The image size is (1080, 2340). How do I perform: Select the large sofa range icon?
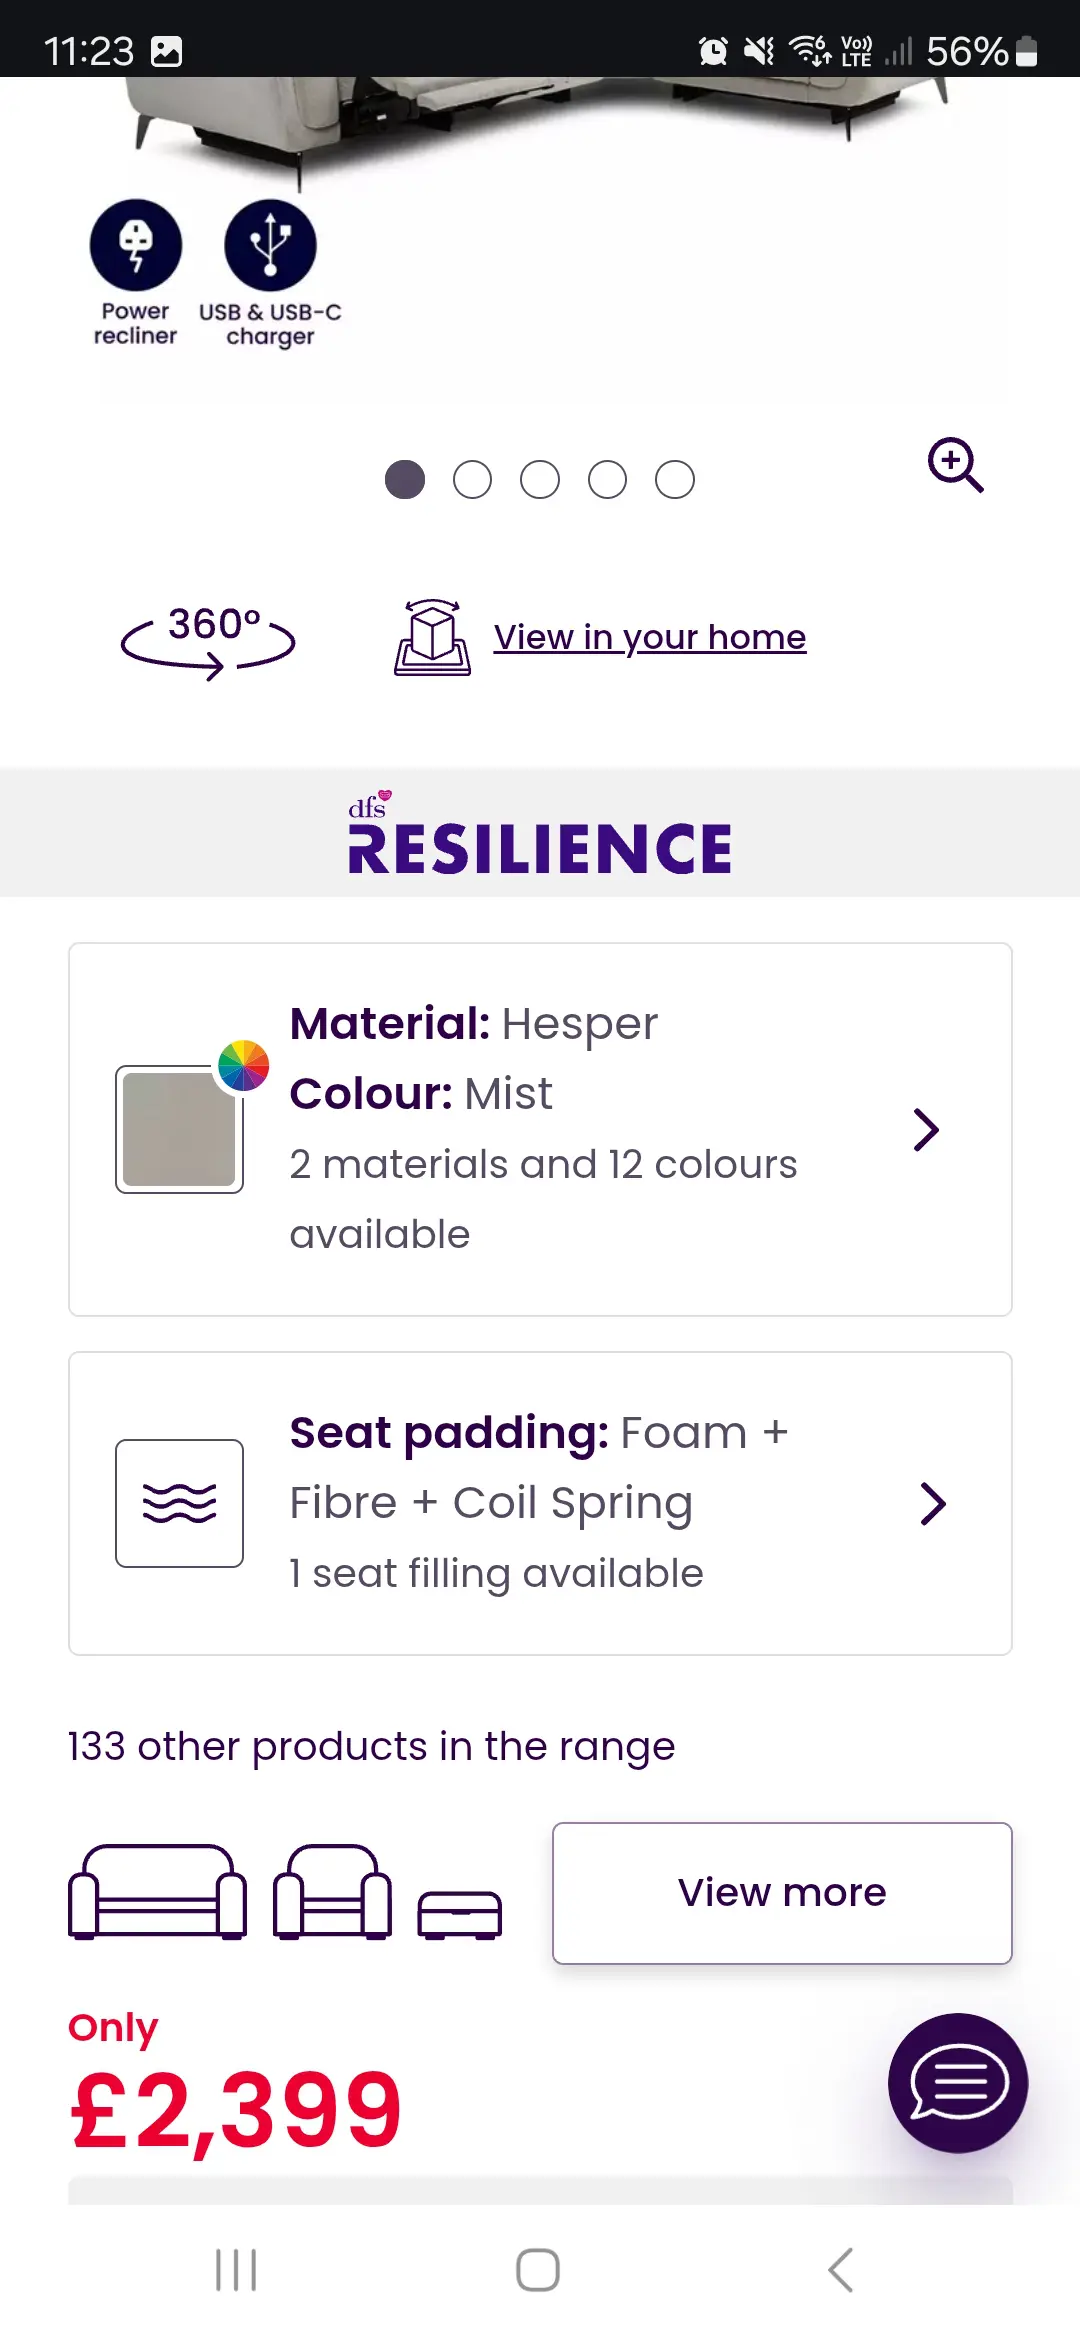coord(158,1892)
